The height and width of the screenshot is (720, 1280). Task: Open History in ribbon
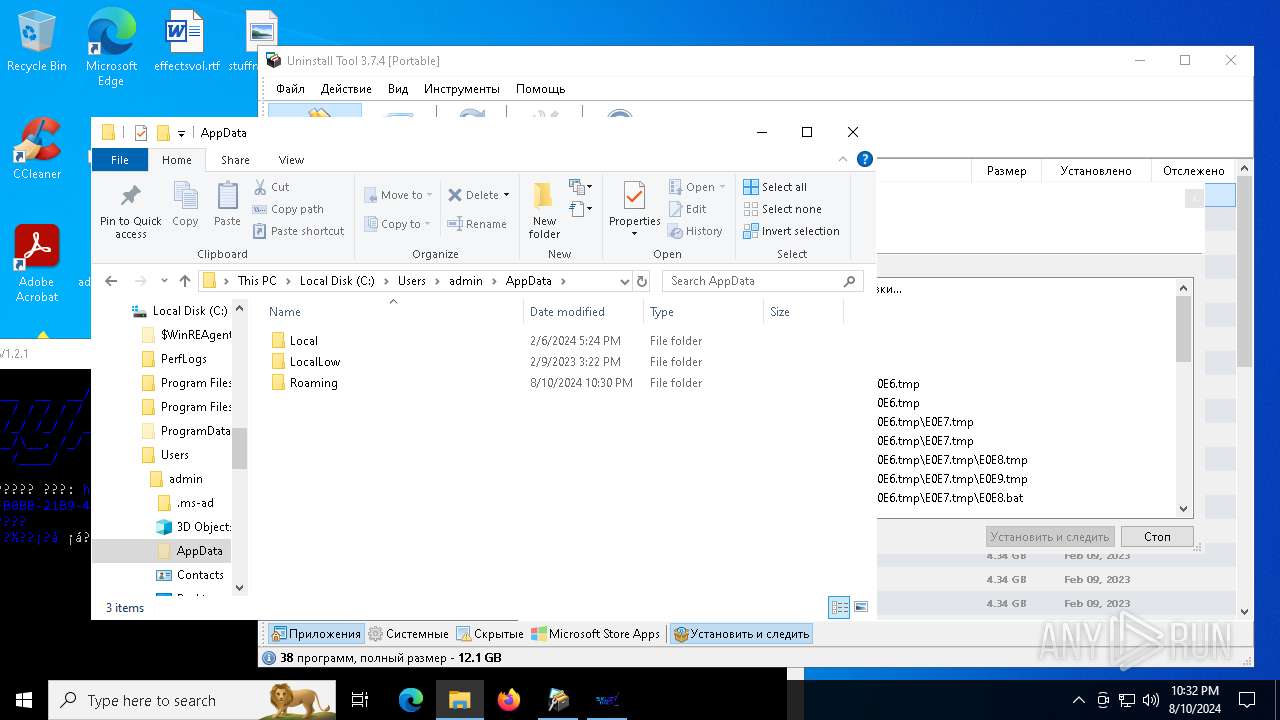[695, 231]
